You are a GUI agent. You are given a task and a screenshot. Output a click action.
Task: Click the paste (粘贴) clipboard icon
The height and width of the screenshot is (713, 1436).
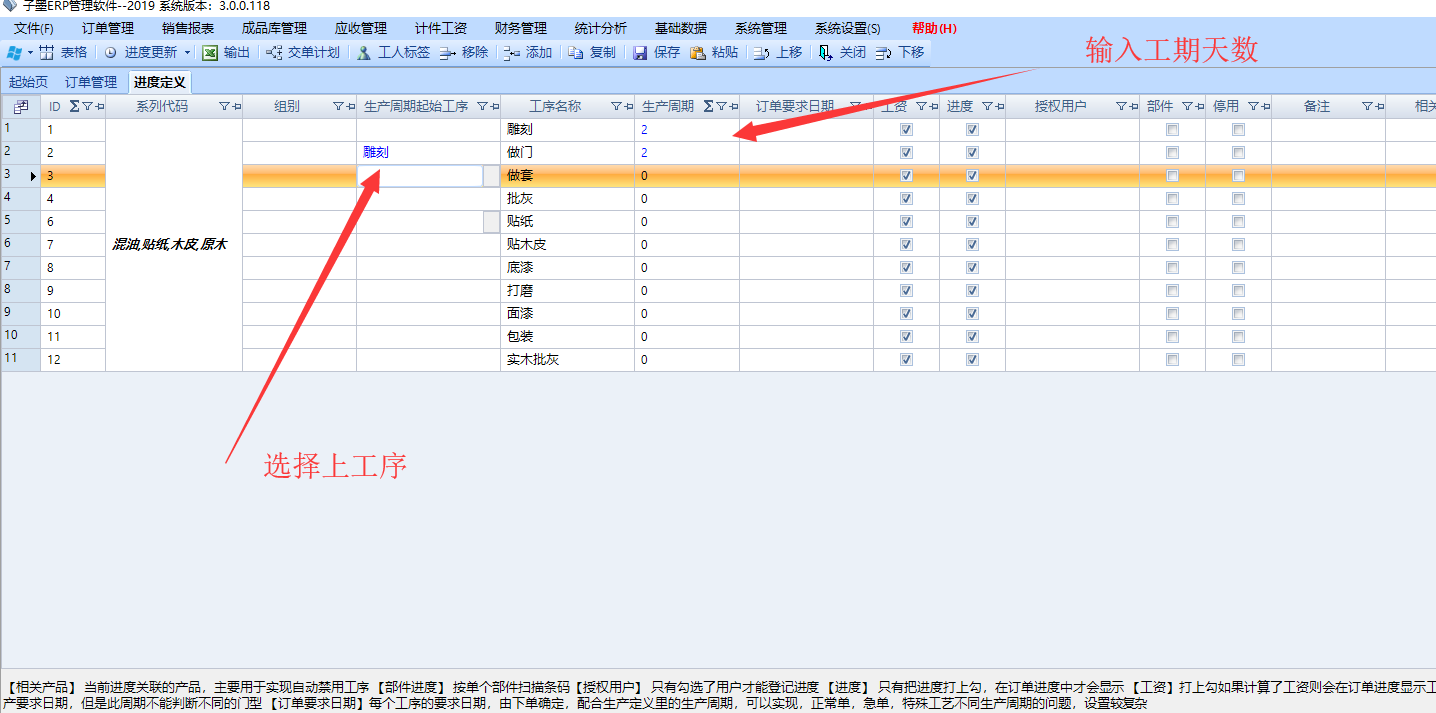point(698,52)
